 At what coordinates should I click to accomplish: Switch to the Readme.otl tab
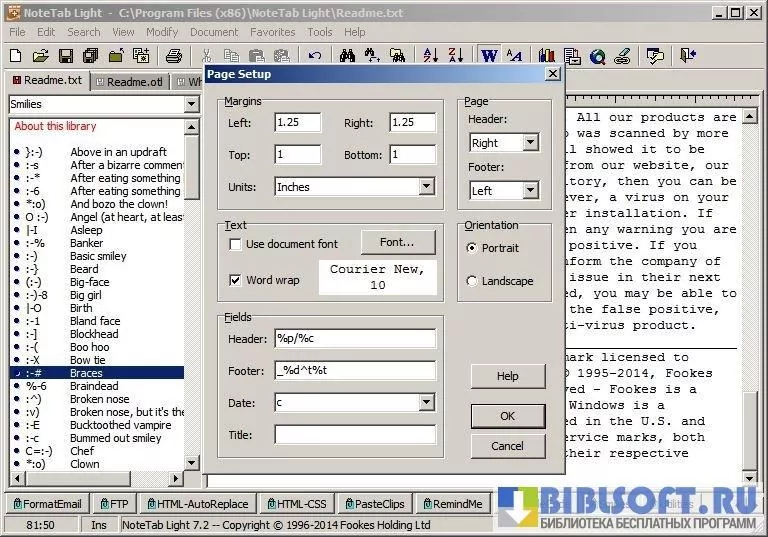tap(130, 82)
